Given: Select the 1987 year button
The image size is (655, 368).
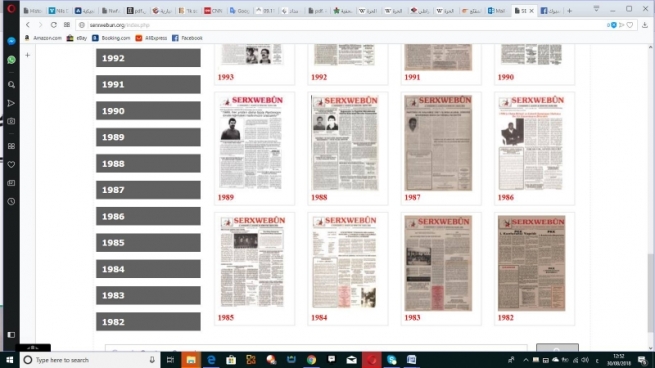Looking at the screenshot, I should [x=148, y=190].
